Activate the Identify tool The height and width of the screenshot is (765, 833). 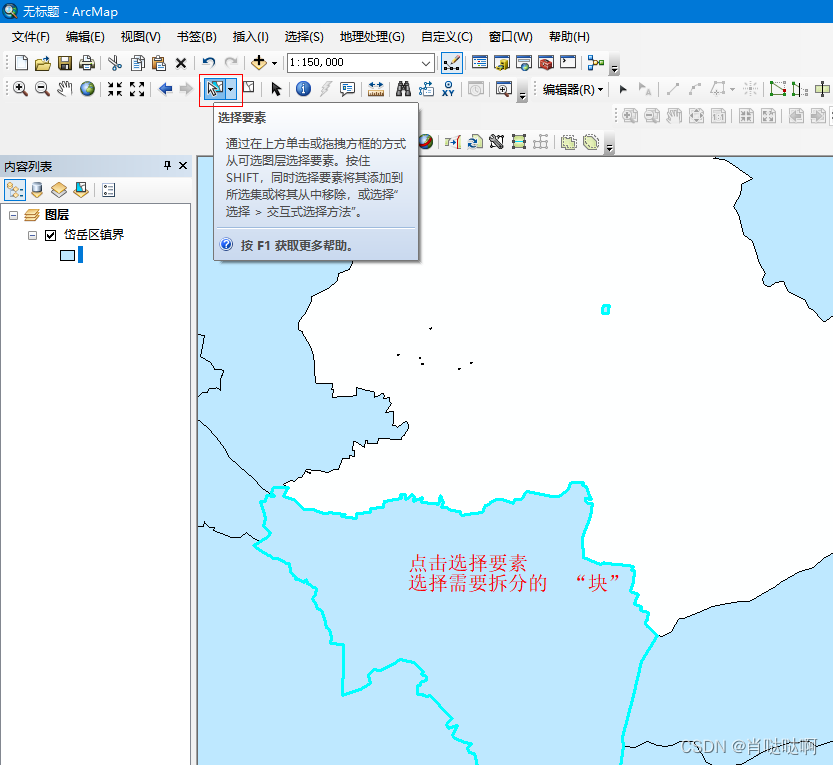coord(303,89)
